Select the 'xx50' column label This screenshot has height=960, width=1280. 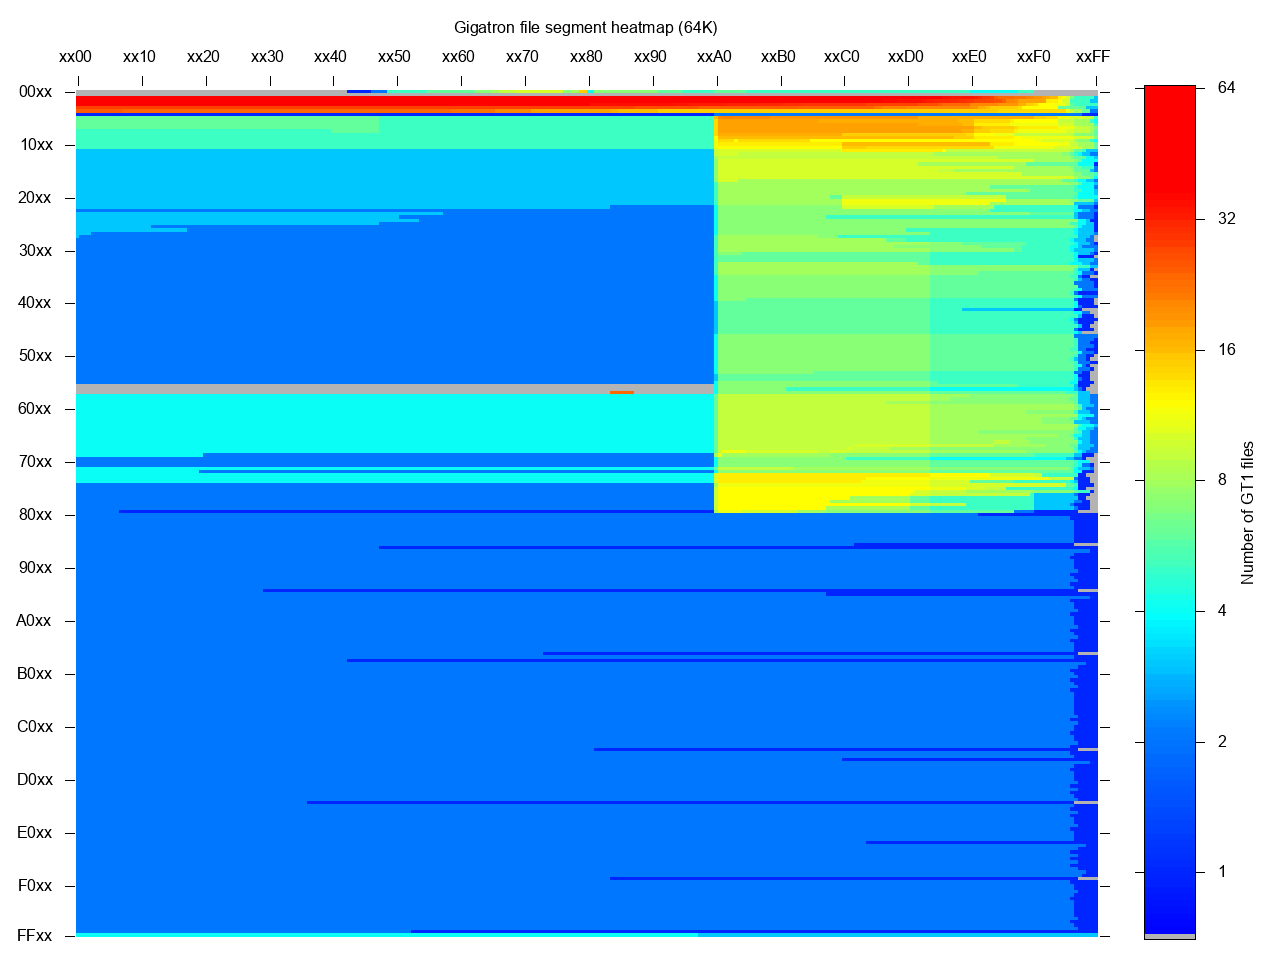[x=394, y=57]
